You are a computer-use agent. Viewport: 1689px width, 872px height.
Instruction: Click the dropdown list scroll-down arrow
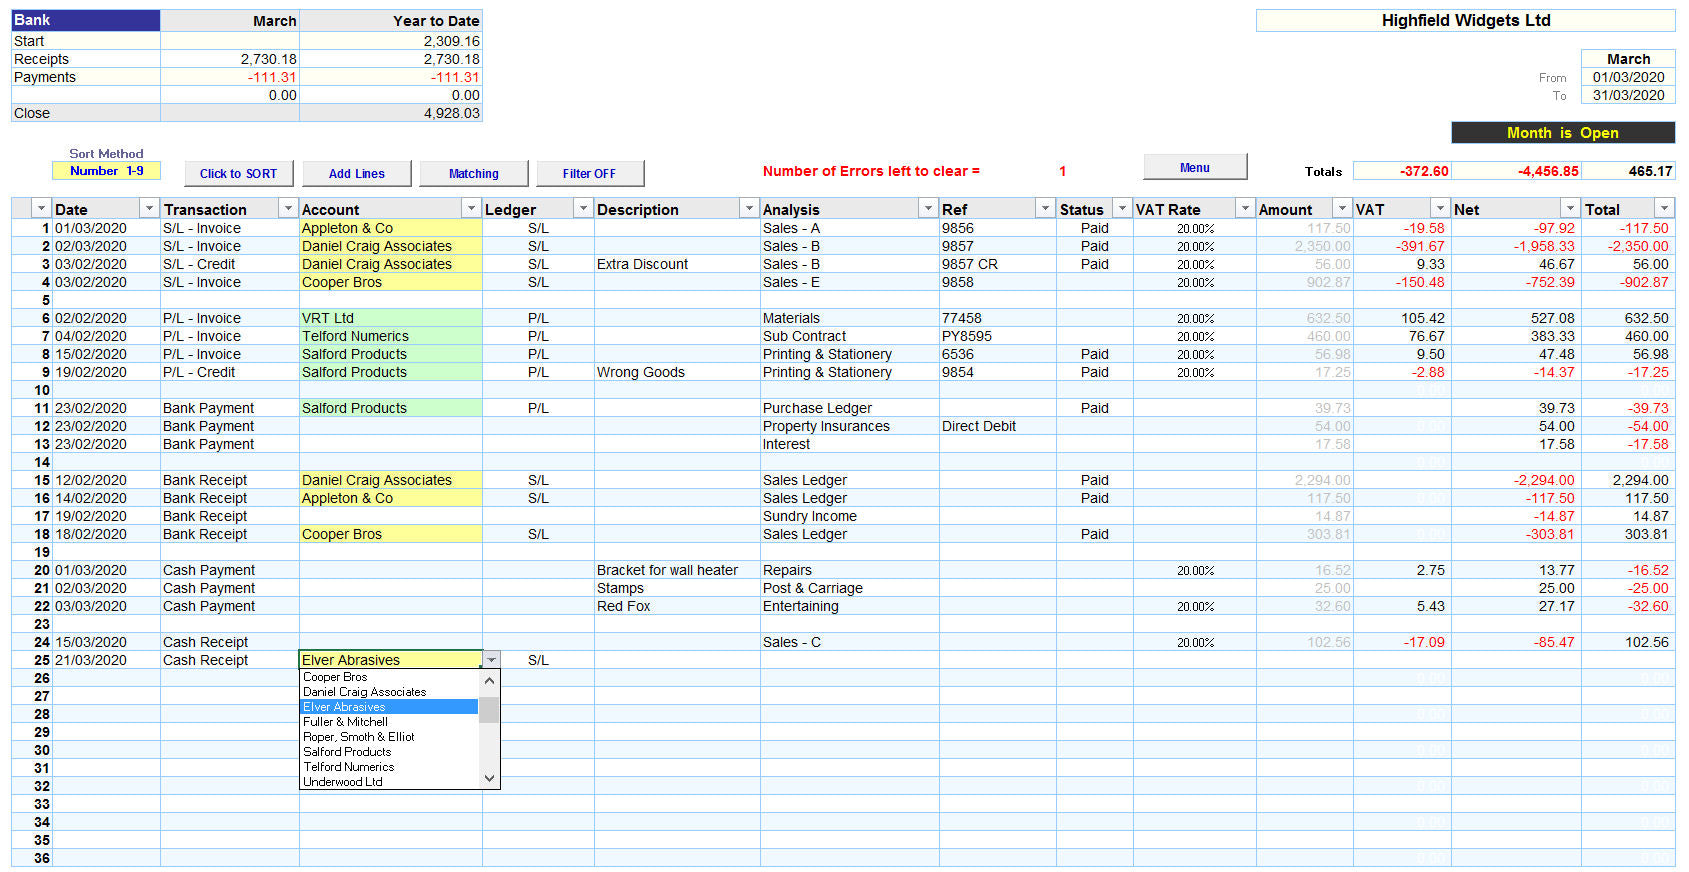tap(489, 778)
